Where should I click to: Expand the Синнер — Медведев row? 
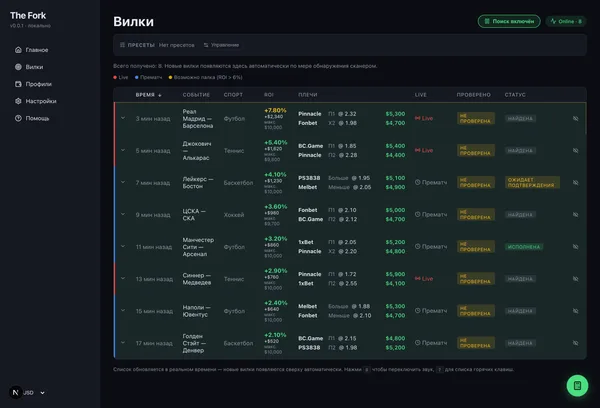123,279
